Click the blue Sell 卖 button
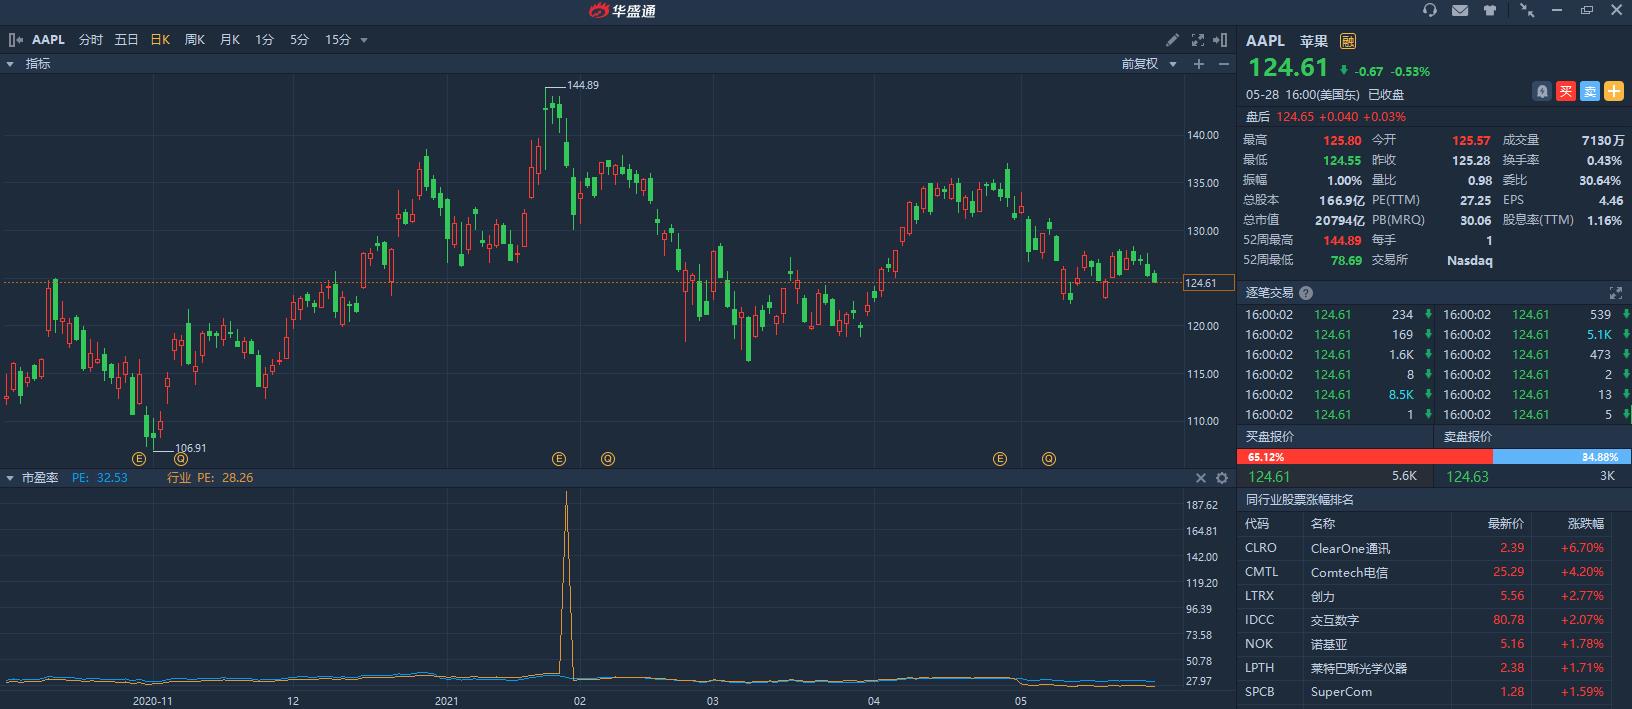The image size is (1632, 709). (x=1590, y=91)
